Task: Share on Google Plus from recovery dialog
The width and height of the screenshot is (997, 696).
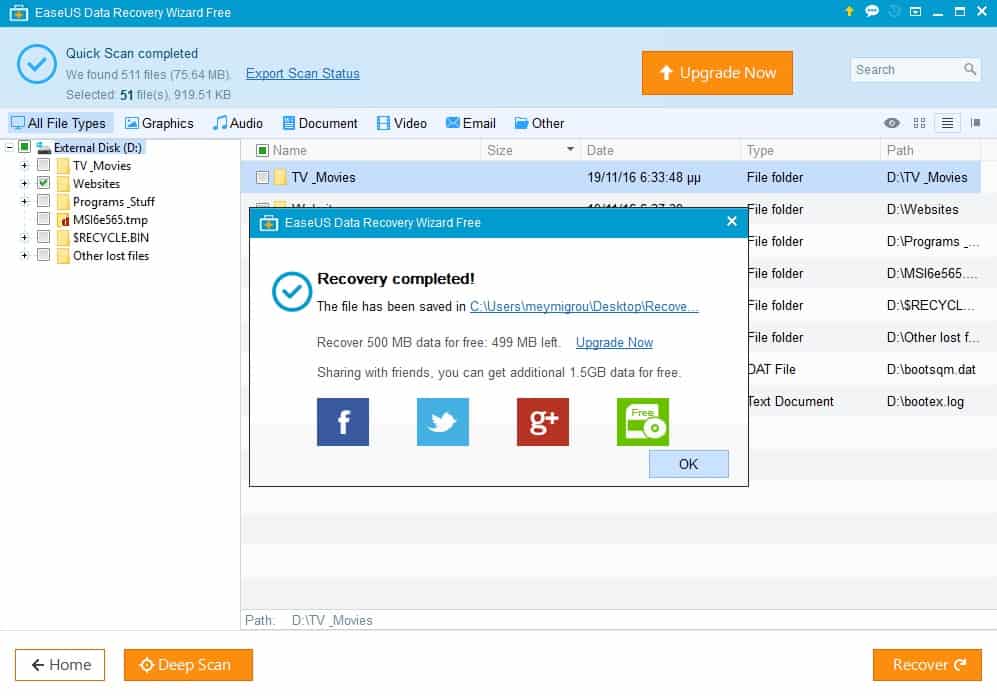Action: [542, 422]
